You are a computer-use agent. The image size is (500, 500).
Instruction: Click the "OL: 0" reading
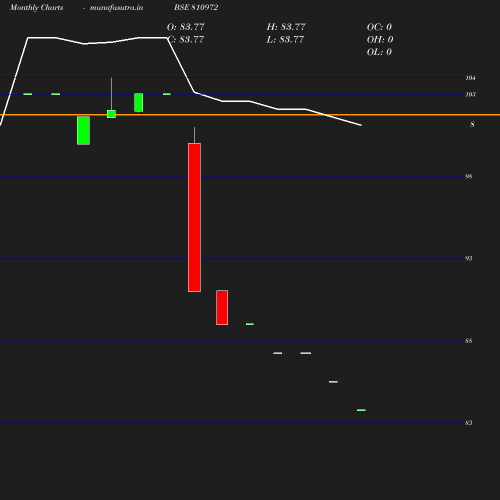coord(379,52)
